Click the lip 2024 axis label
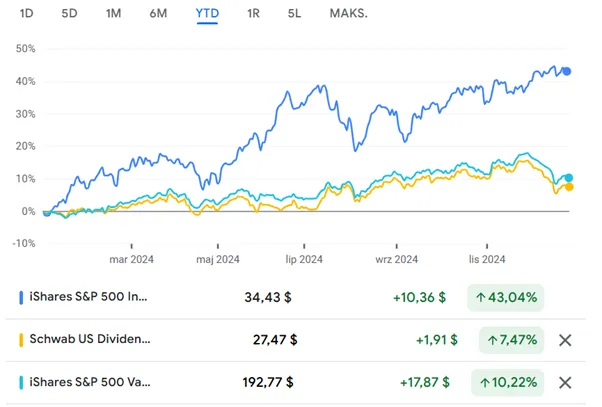The width and height of the screenshot is (602, 407). 304,260
